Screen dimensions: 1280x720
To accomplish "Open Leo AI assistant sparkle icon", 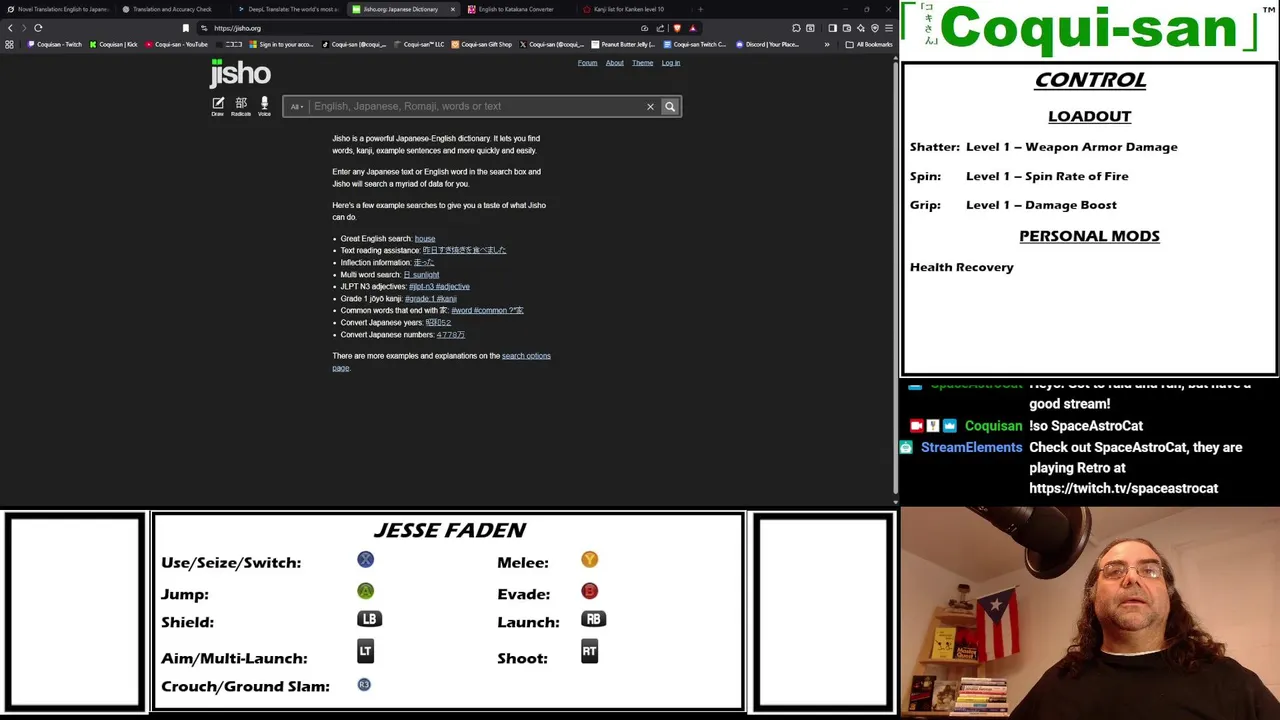I will [x=860, y=28].
